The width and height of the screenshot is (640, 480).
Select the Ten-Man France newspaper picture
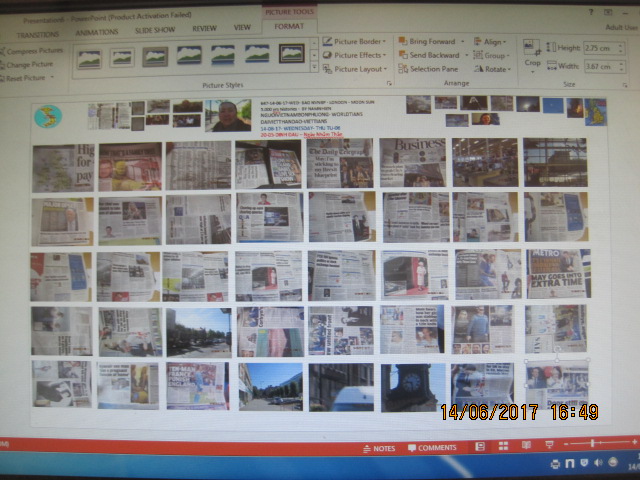(x=198, y=386)
